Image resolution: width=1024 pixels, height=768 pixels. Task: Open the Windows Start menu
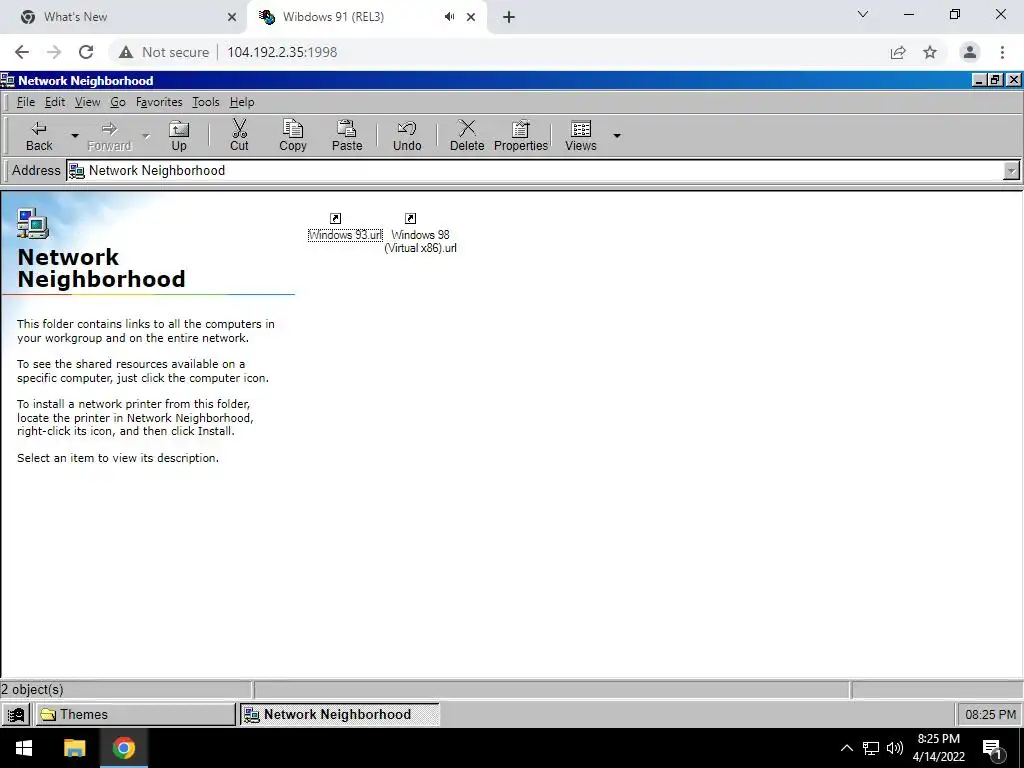point(24,748)
